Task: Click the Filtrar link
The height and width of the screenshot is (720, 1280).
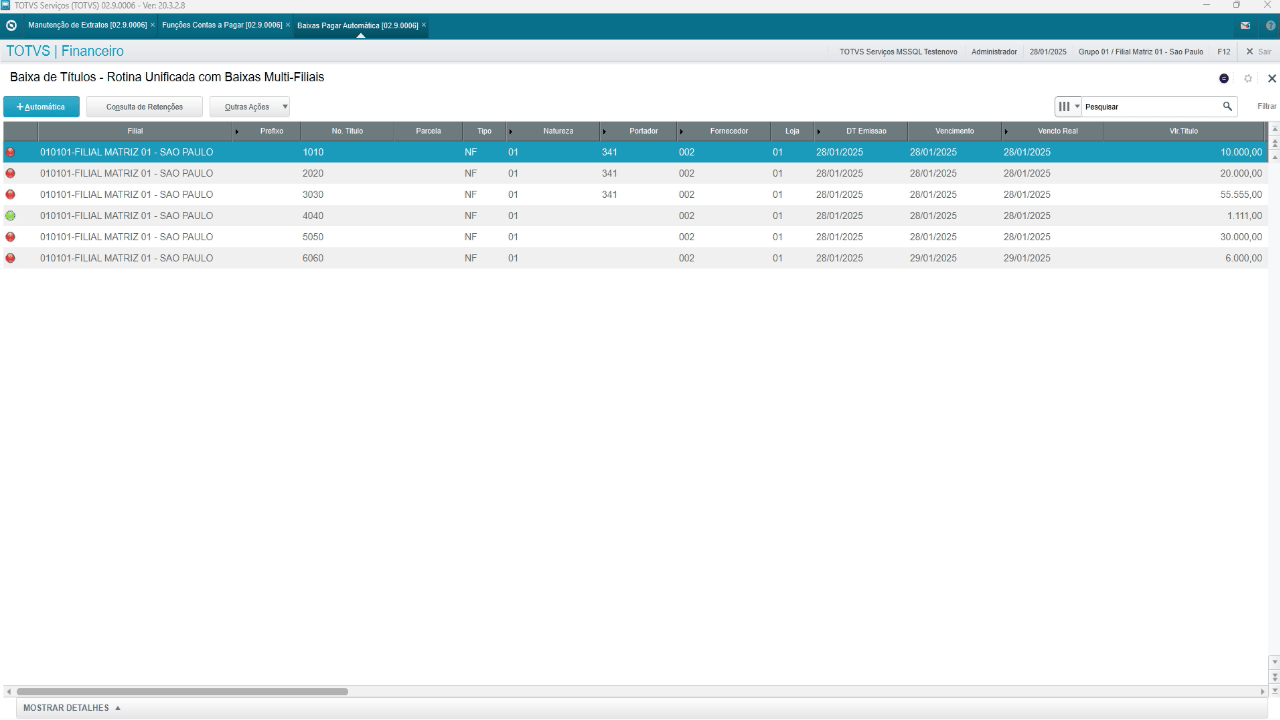Action: point(1267,106)
